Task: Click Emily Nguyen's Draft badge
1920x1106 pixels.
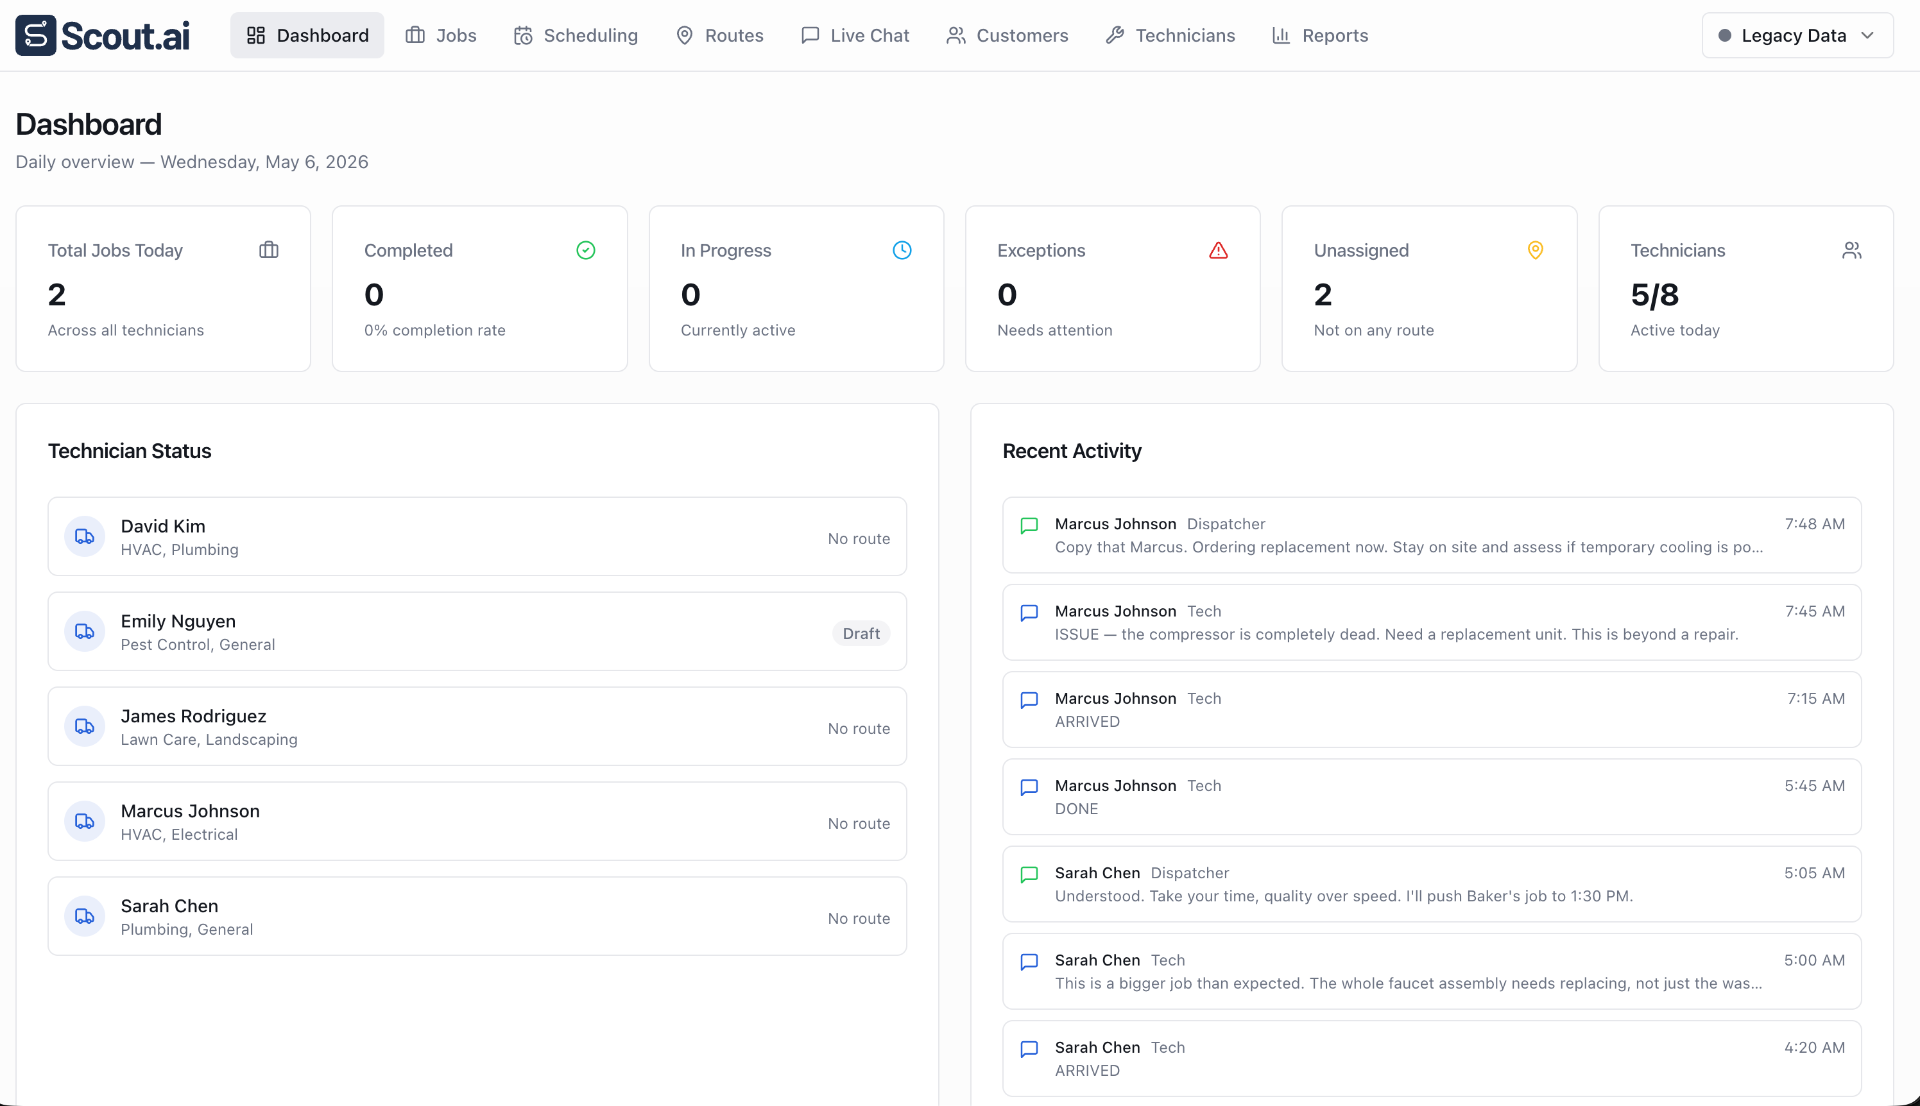Action: pos(861,633)
